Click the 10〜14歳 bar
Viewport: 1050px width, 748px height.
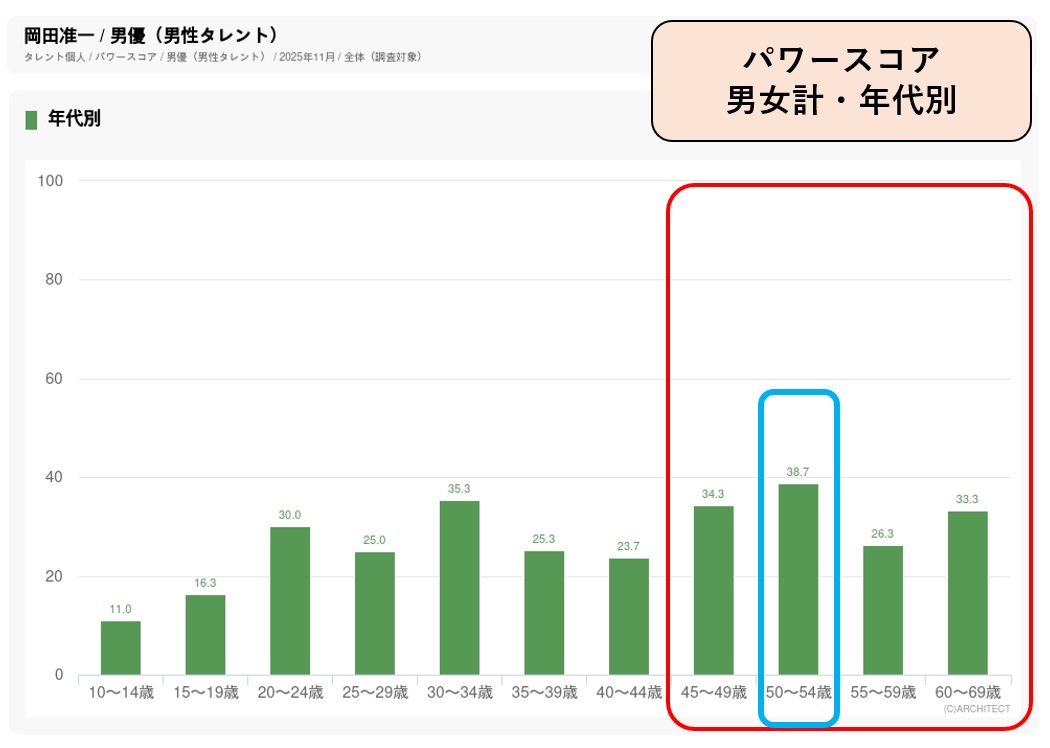click(x=120, y=648)
